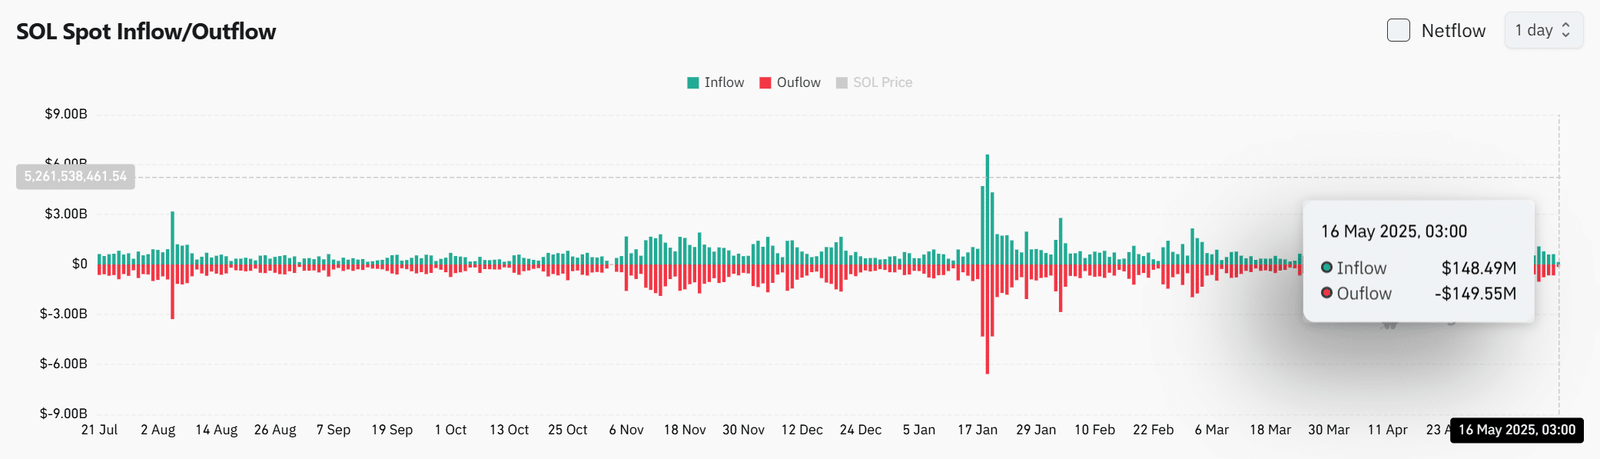Toggle the Inflow legend green square
This screenshot has height=459, width=1600.
693,83
